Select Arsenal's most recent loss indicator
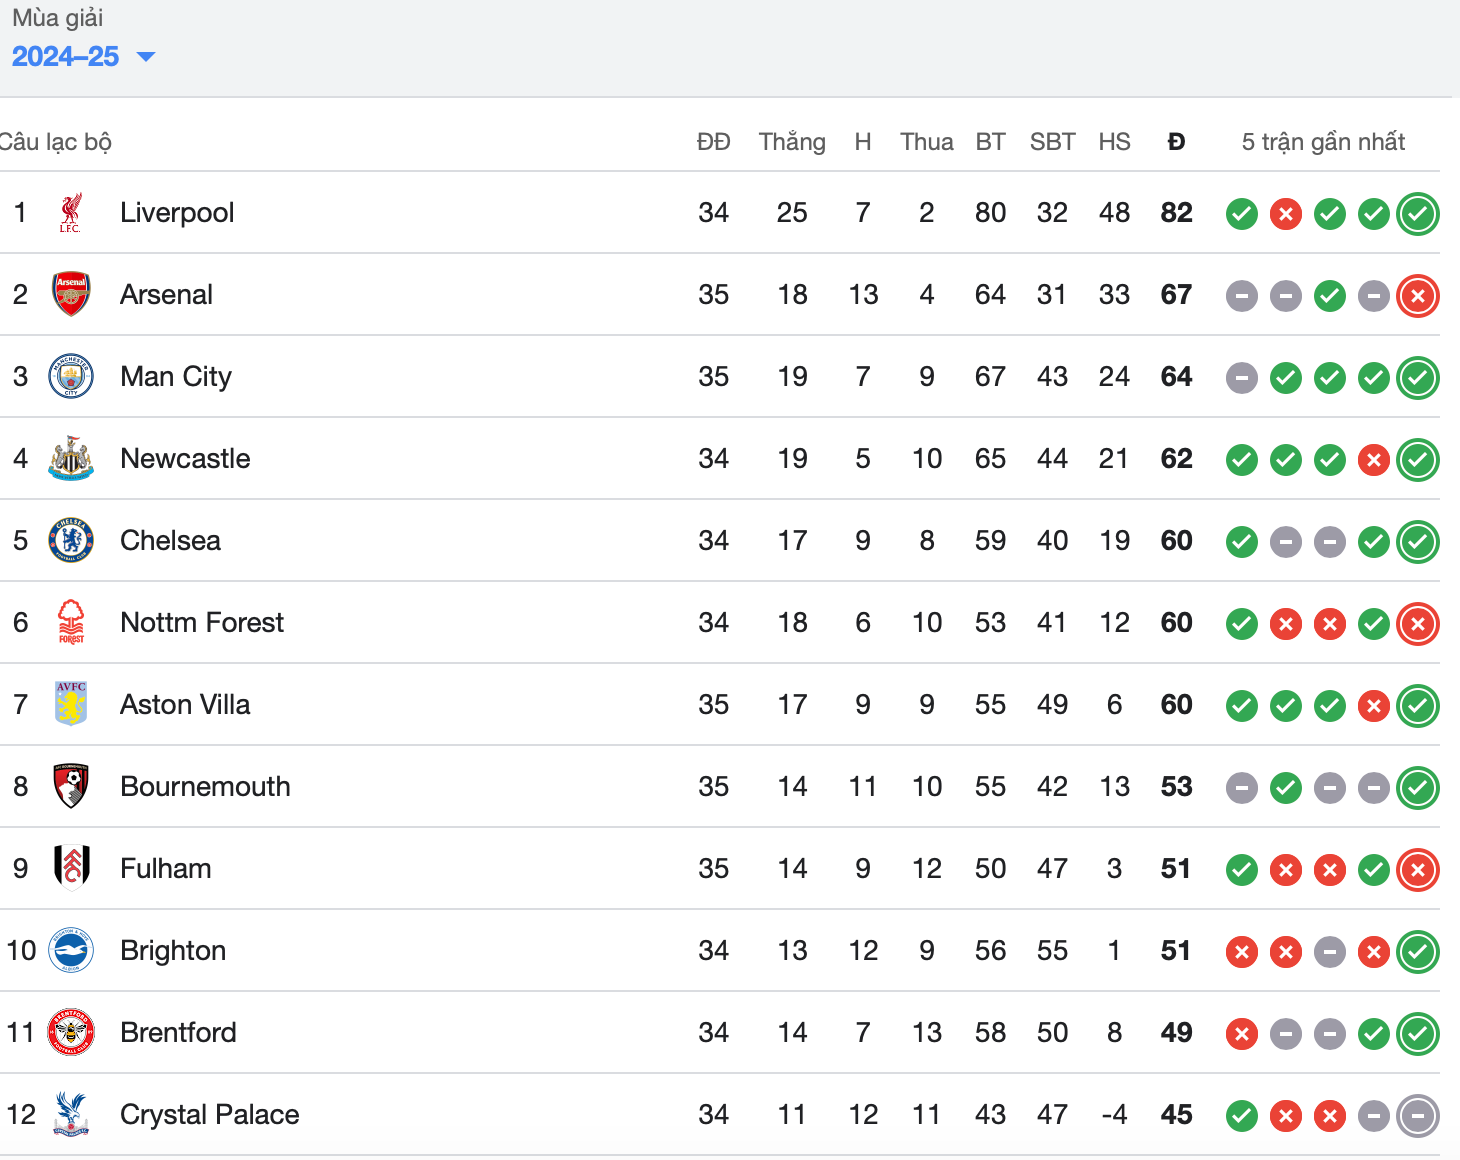 point(1418,296)
